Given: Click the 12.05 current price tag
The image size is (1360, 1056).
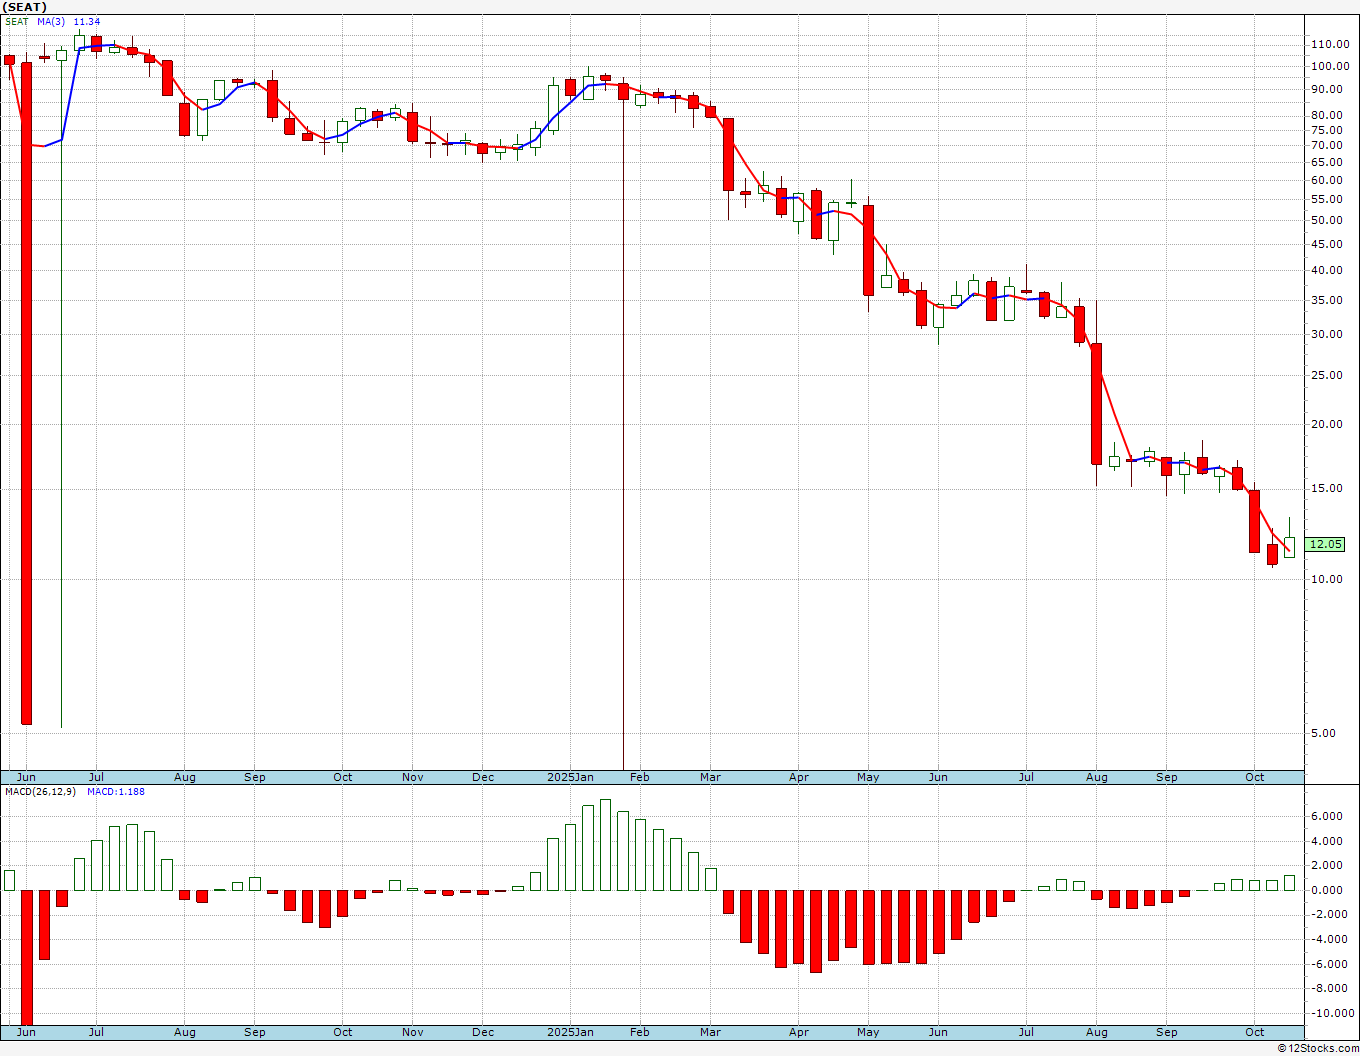Looking at the screenshot, I should 1326,545.
